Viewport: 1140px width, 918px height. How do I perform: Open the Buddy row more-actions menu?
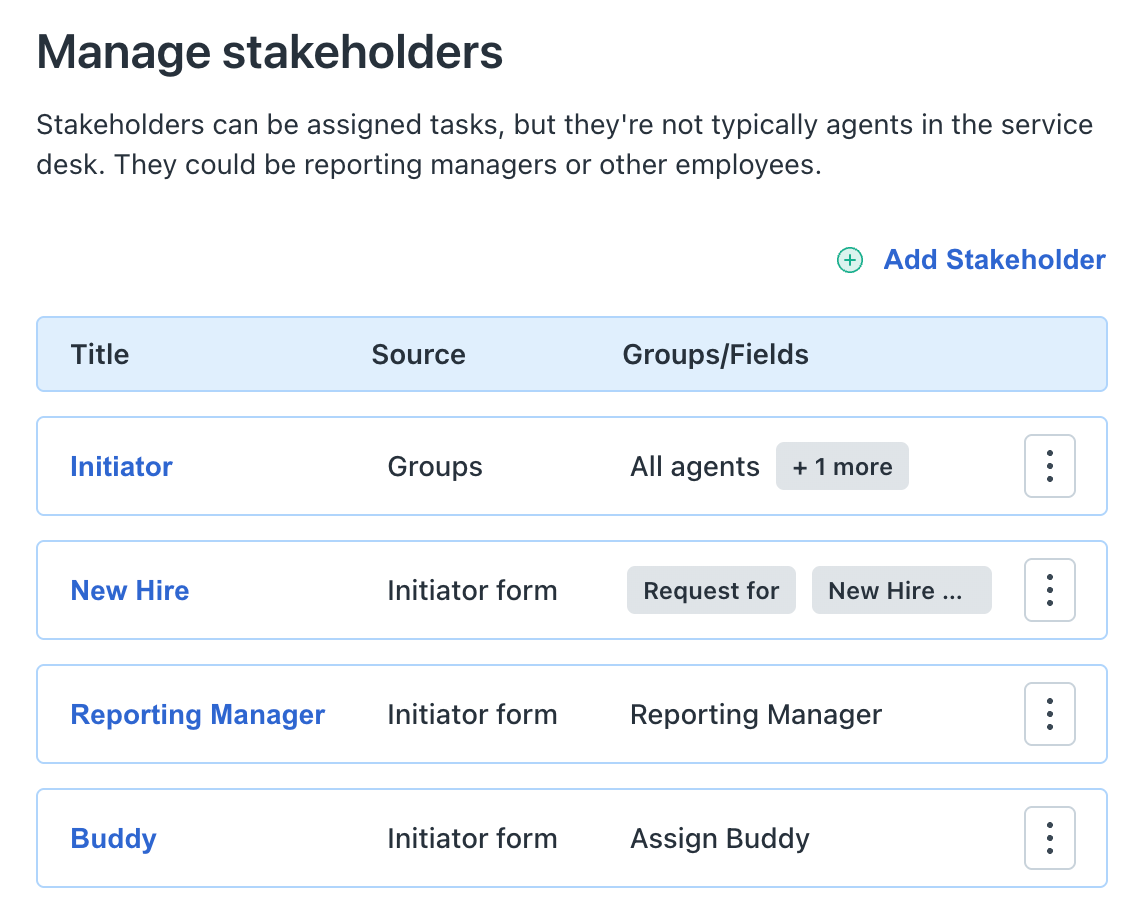coord(1049,838)
